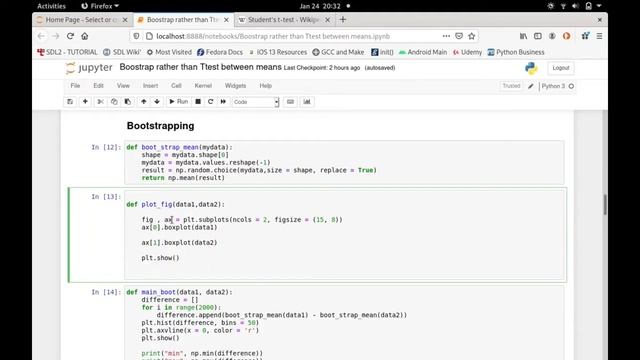Open the Firefox hamburger menu
The width and height of the screenshot is (640, 360).
point(599,36)
